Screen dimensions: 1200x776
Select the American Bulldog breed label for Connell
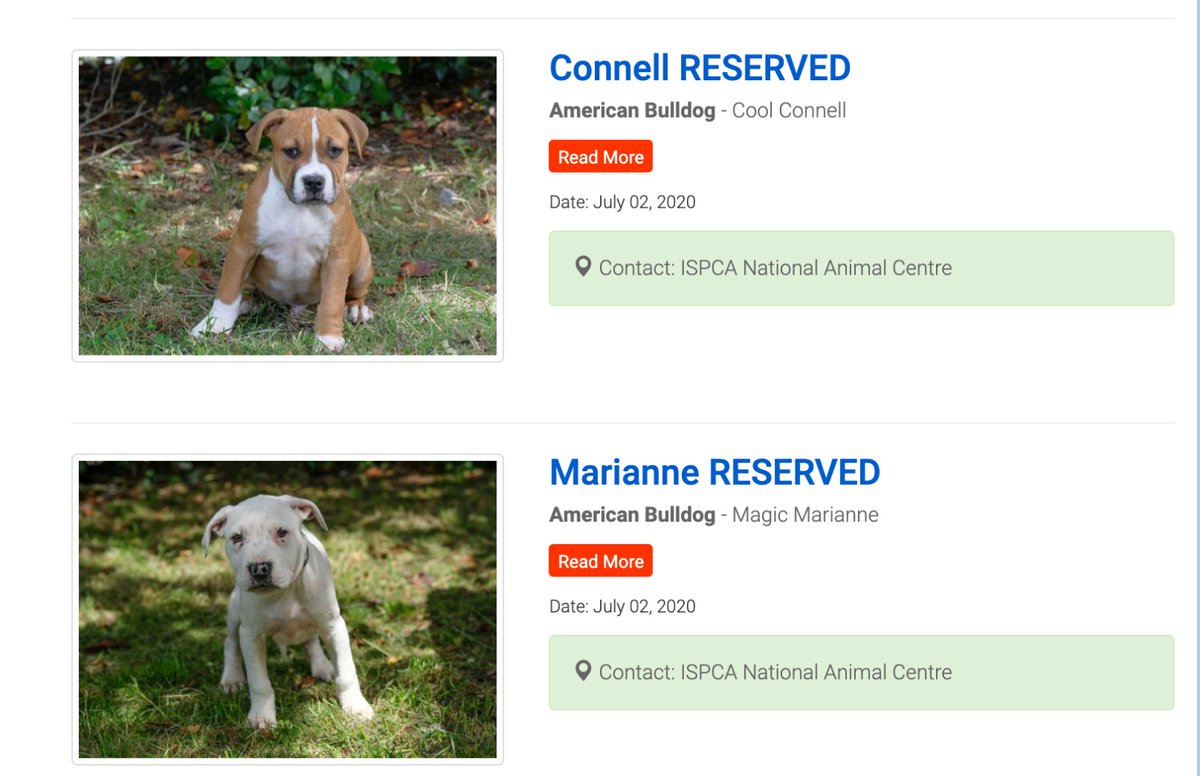pos(632,110)
